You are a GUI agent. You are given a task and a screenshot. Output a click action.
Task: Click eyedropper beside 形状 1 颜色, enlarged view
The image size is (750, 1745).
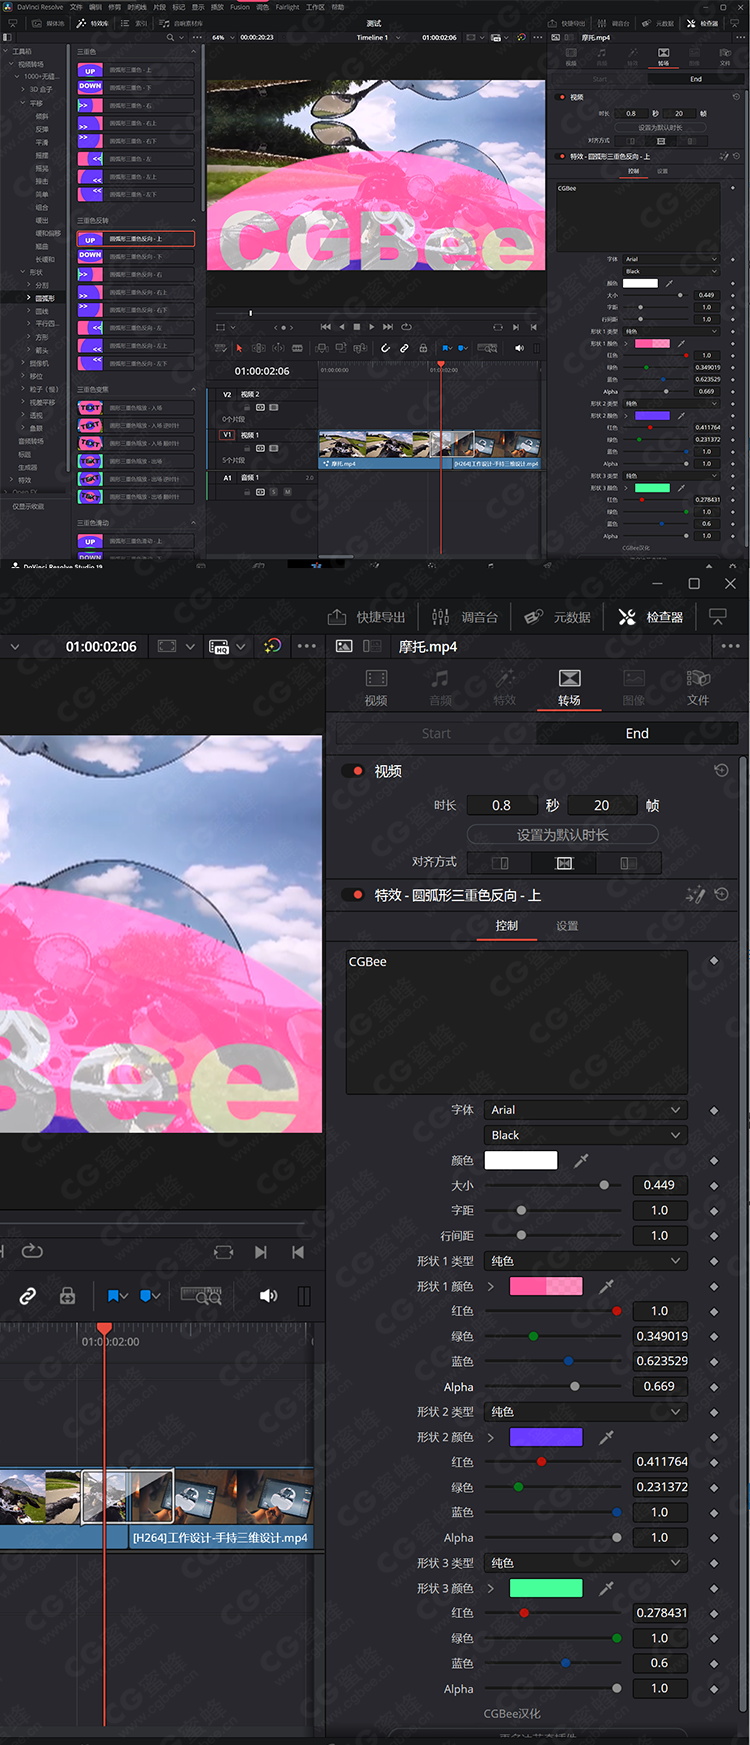click(606, 1286)
